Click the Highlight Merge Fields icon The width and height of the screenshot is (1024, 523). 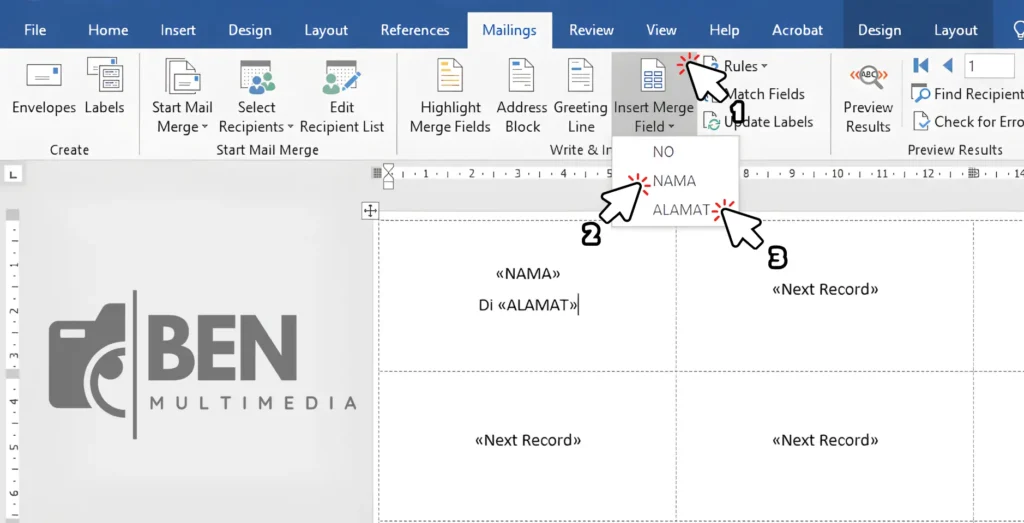(x=449, y=78)
